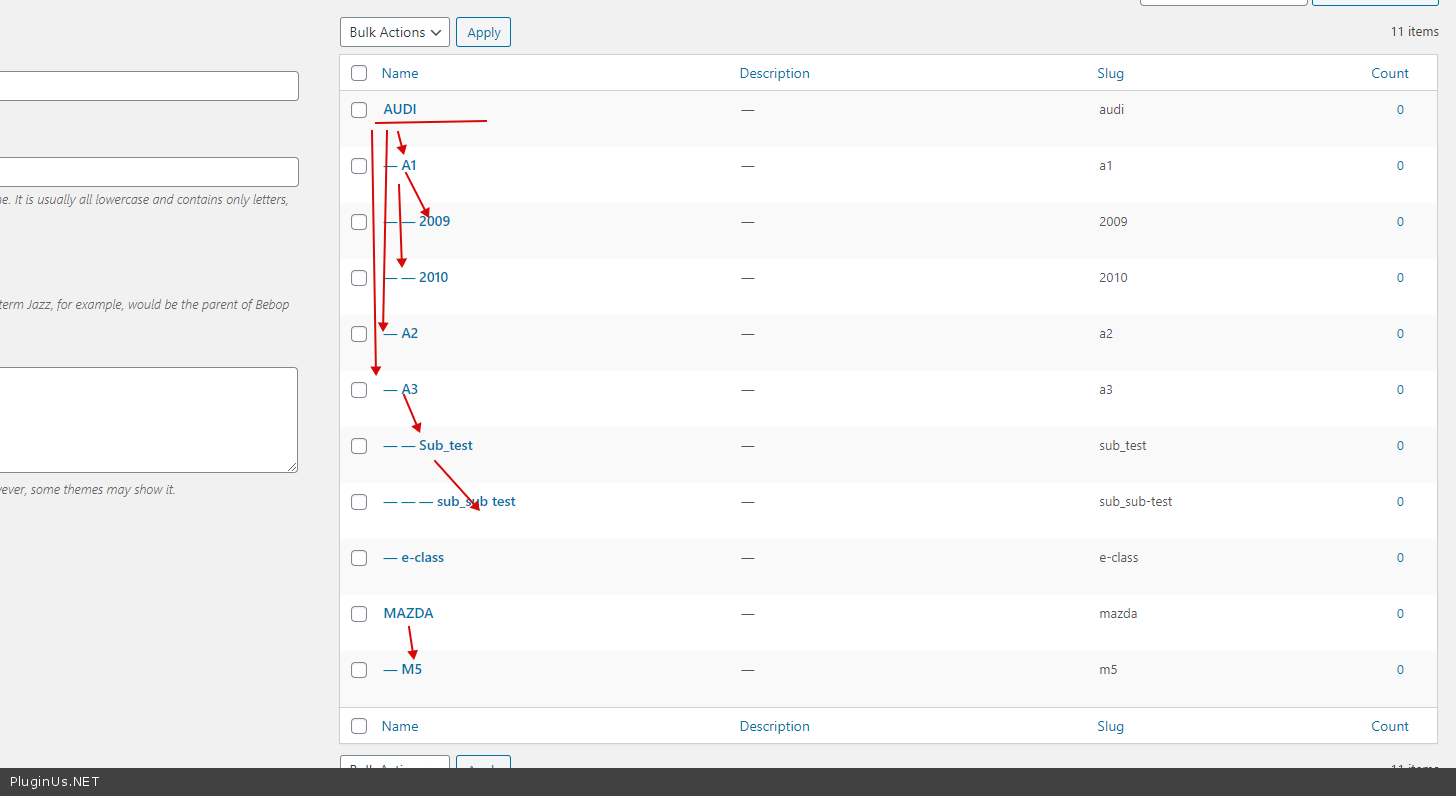
Task: Select the MAZDA row checkbox
Action: tap(359, 614)
